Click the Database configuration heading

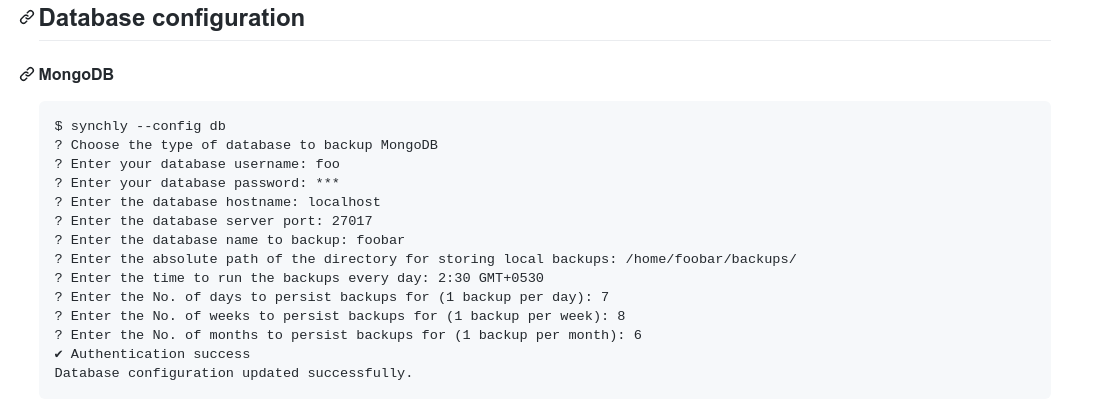[171, 18]
